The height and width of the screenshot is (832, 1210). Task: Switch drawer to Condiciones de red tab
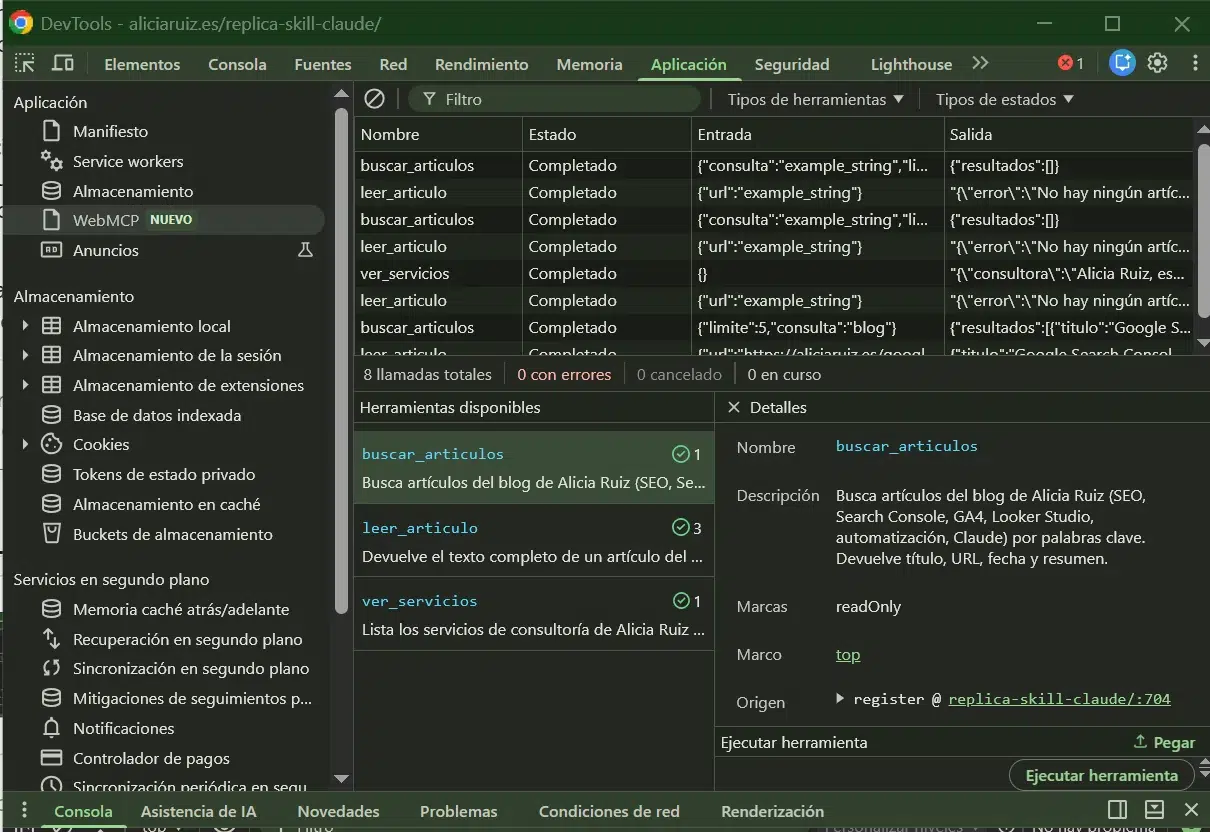[609, 811]
